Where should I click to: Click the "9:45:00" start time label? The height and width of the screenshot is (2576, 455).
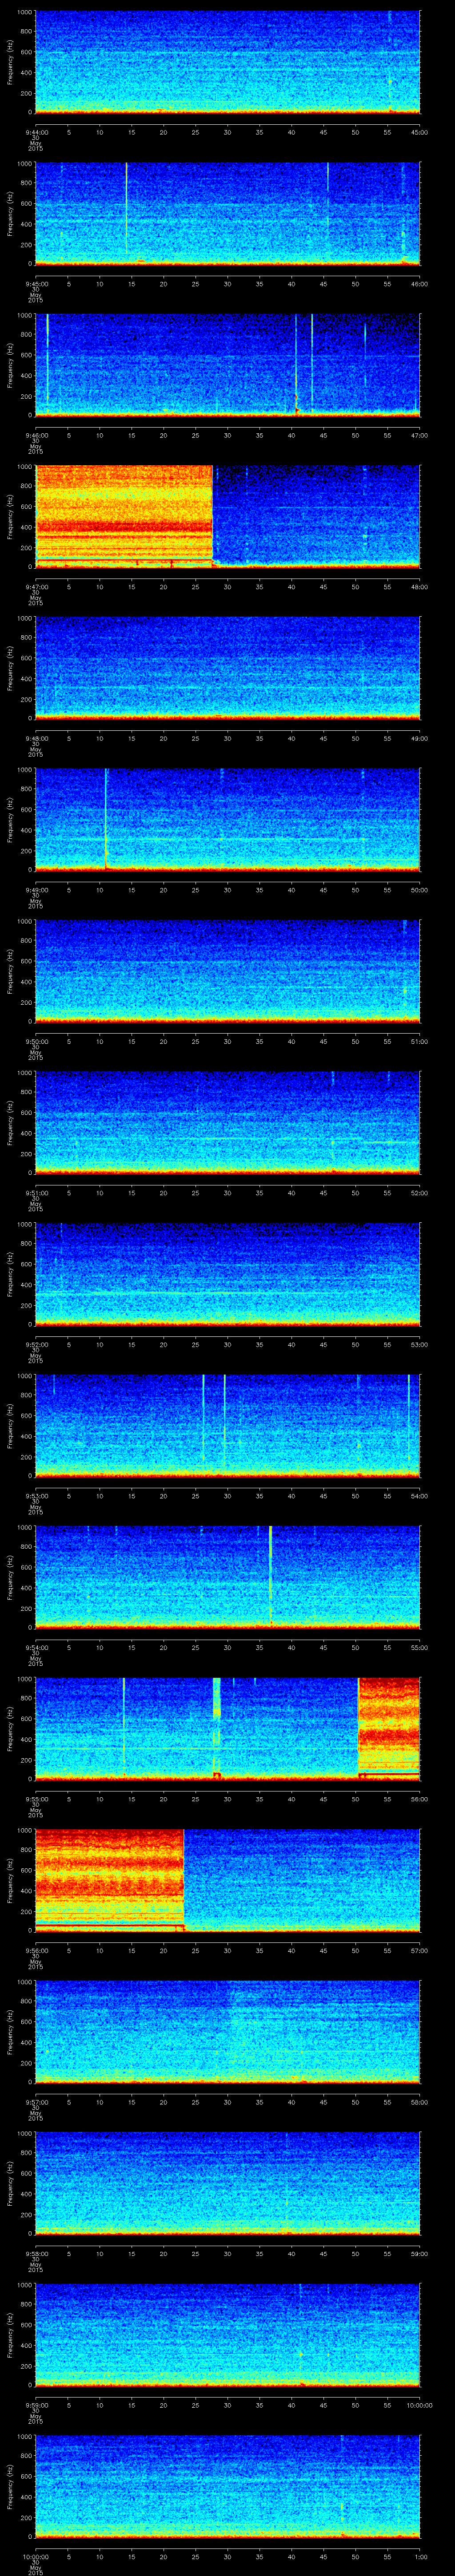(x=36, y=284)
